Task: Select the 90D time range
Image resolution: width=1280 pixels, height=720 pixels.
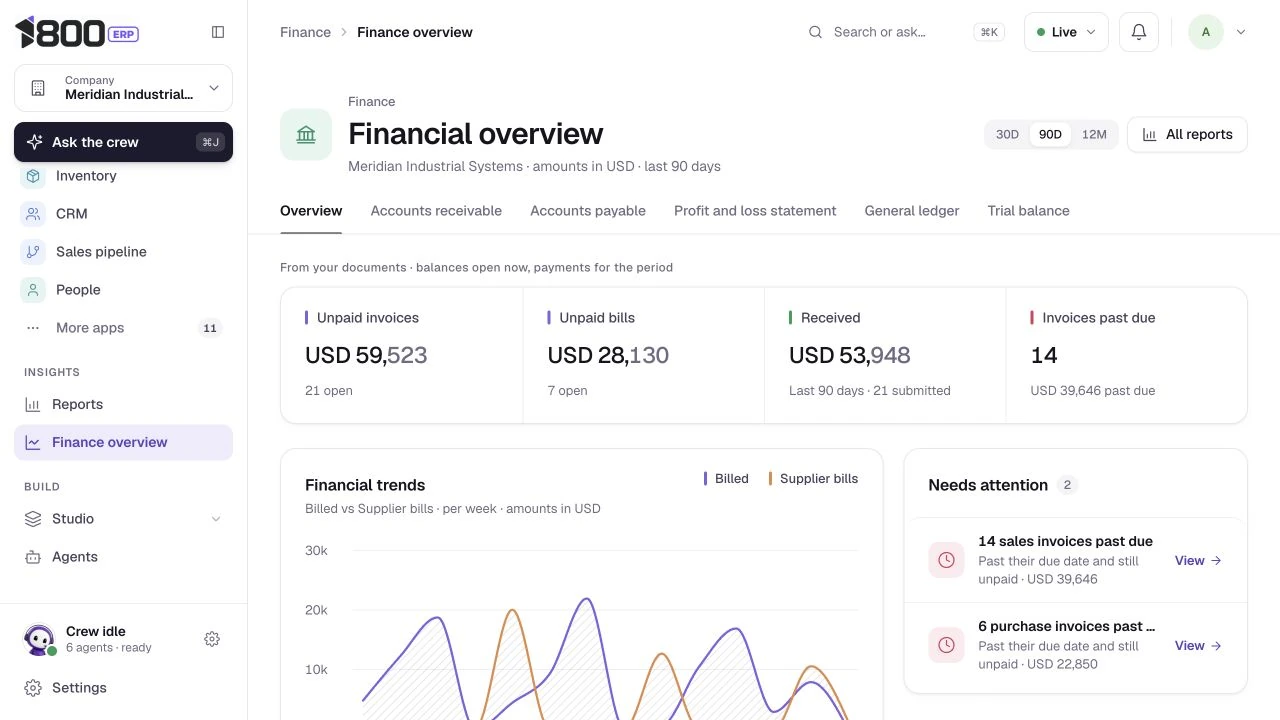Action: pos(1050,135)
